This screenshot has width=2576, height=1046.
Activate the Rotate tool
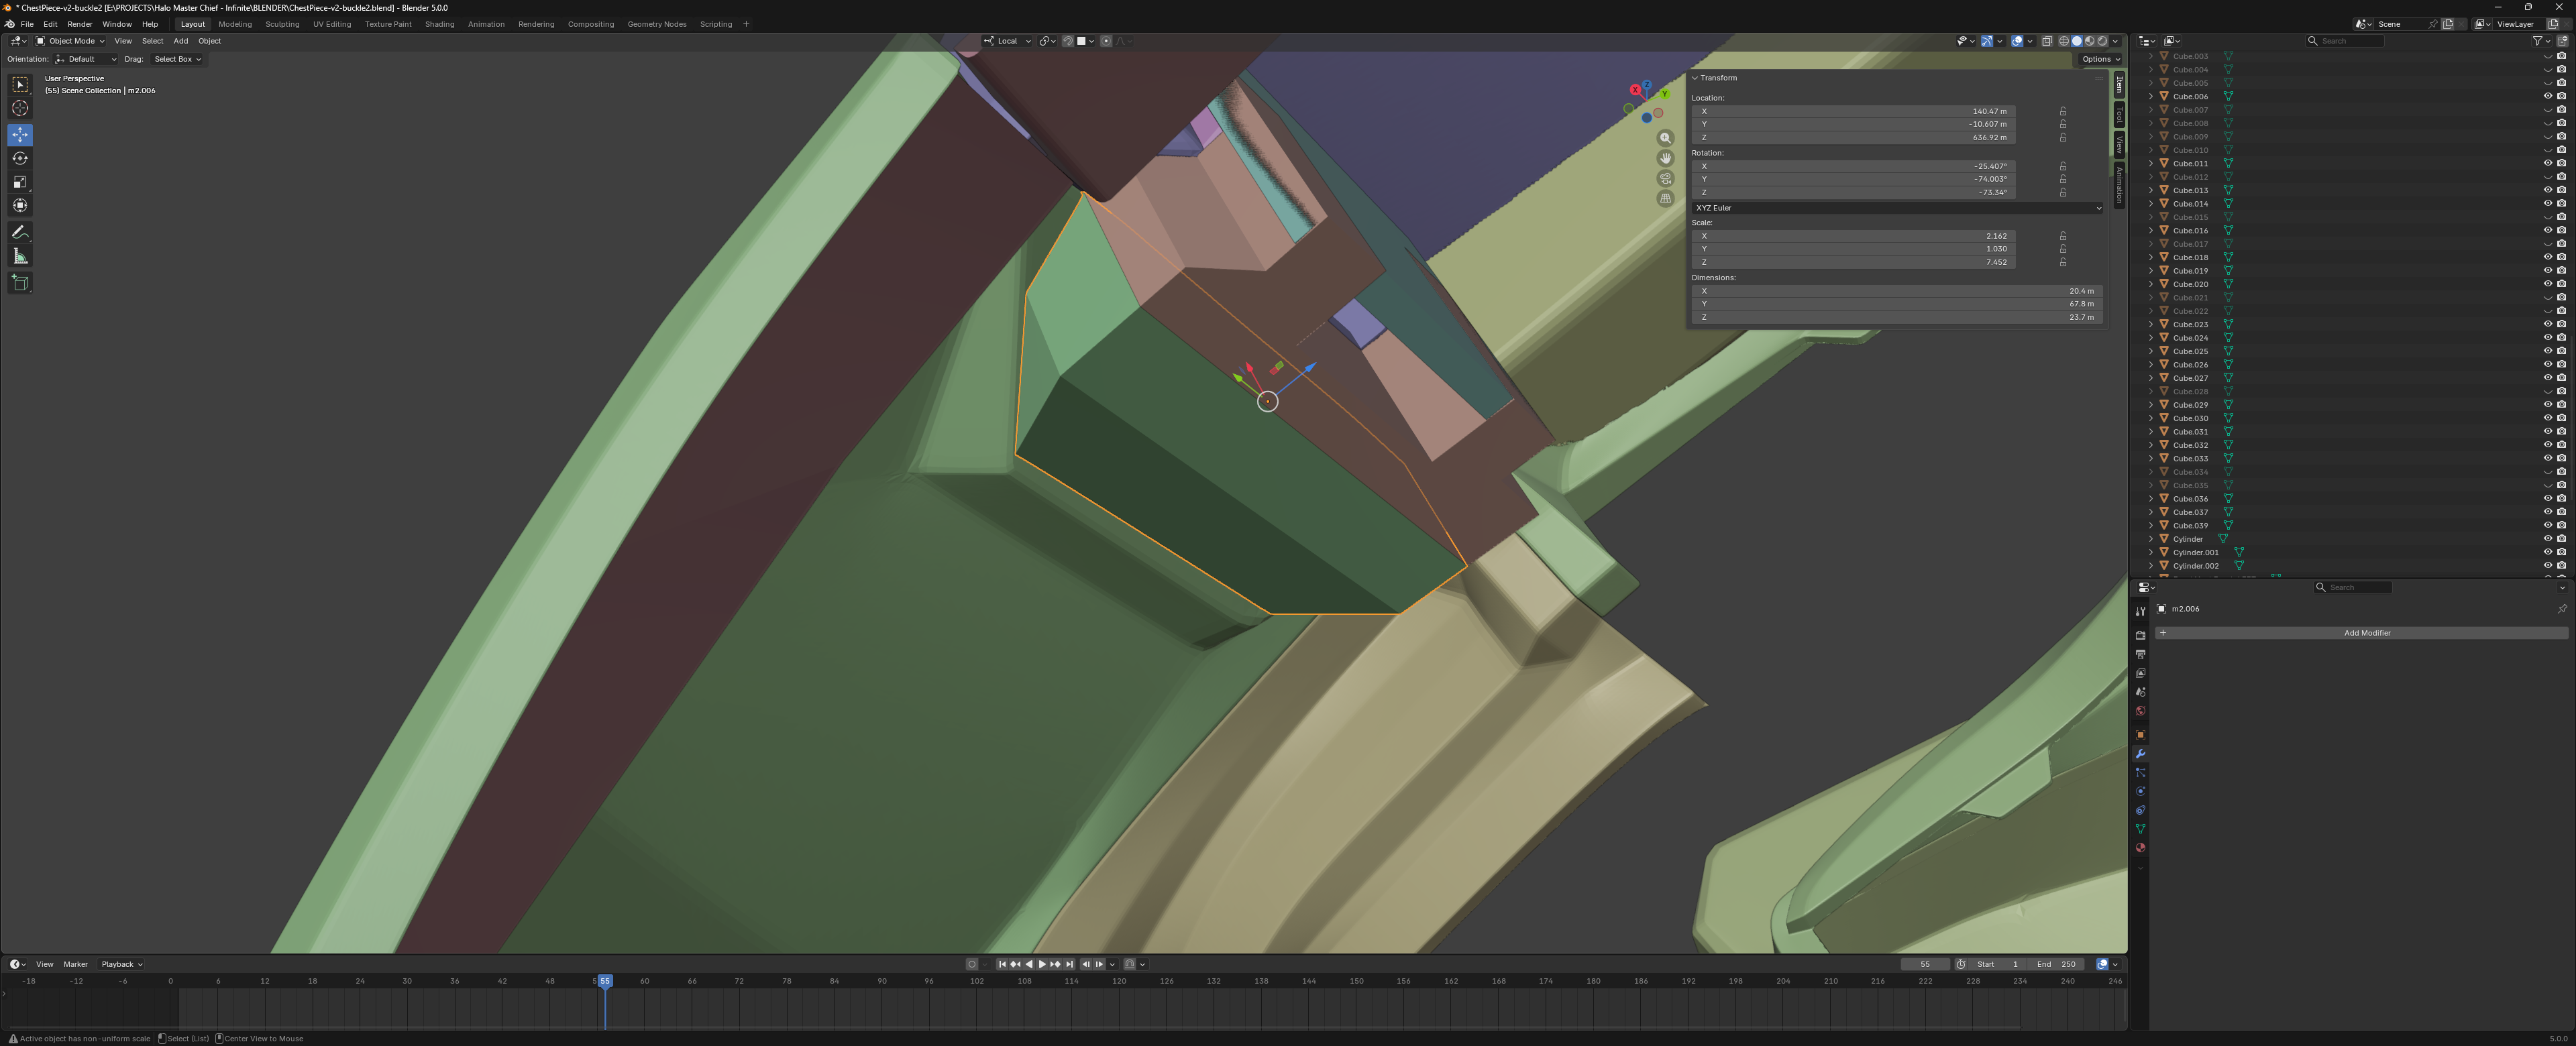(20, 158)
